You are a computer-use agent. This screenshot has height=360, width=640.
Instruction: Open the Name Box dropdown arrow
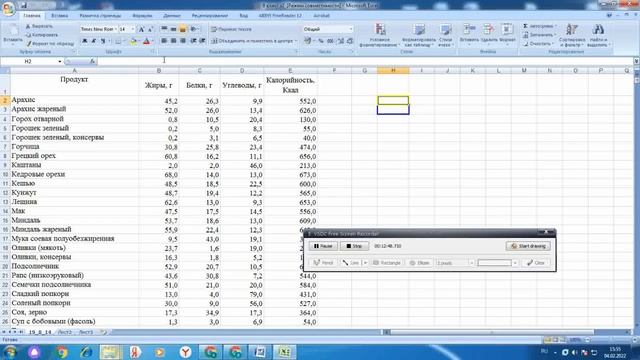click(x=60, y=61)
